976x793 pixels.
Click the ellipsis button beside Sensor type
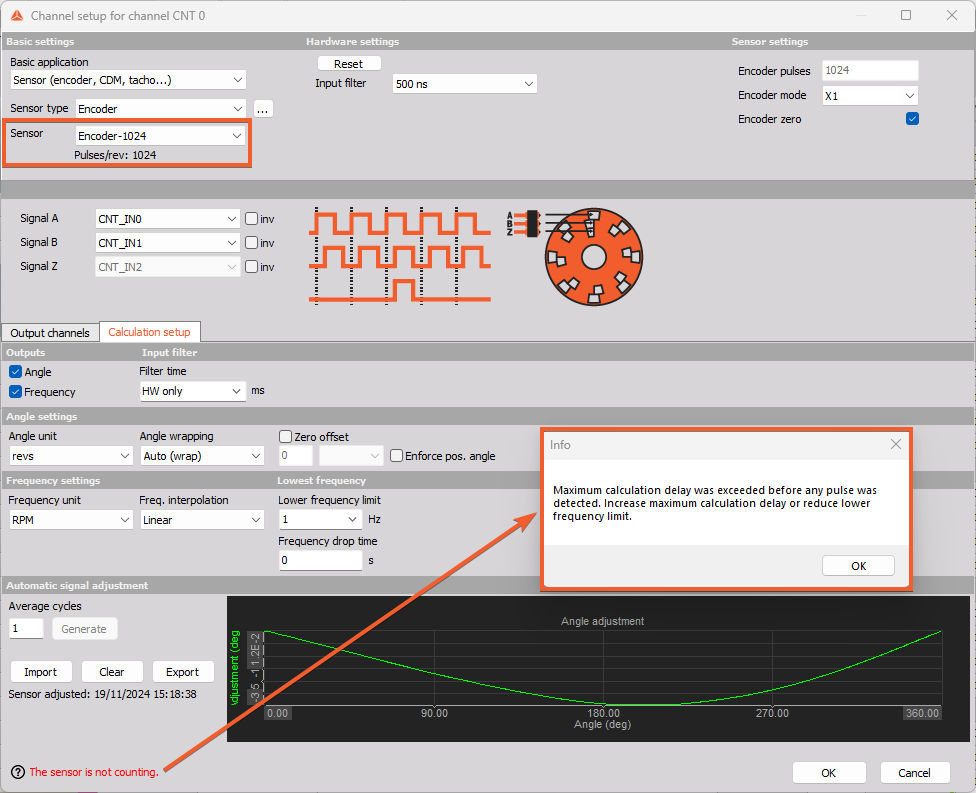(263, 109)
